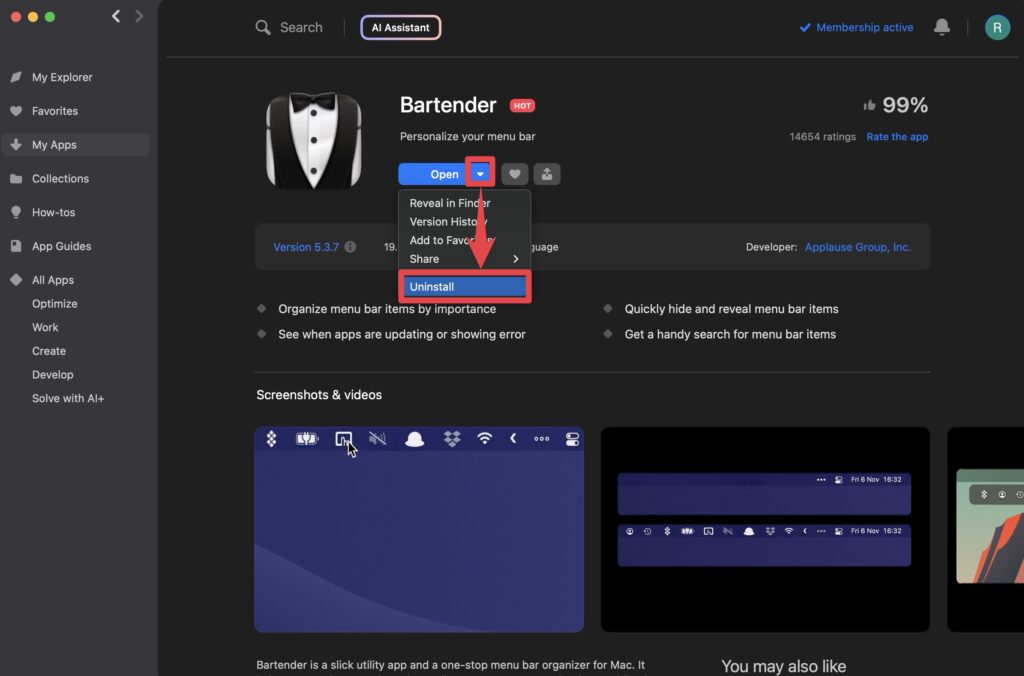Open the first menu bar icons screenshot

[419, 530]
